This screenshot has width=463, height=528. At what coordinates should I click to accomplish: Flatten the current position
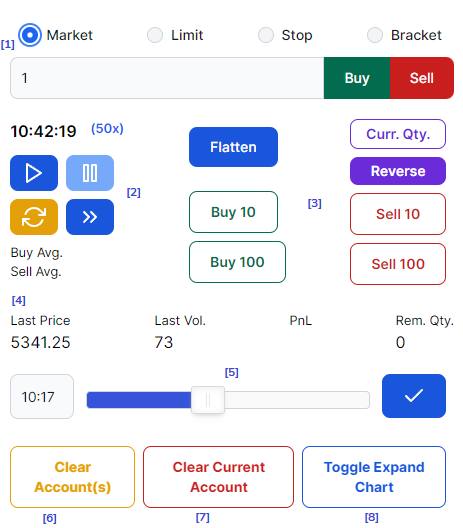(x=233, y=147)
